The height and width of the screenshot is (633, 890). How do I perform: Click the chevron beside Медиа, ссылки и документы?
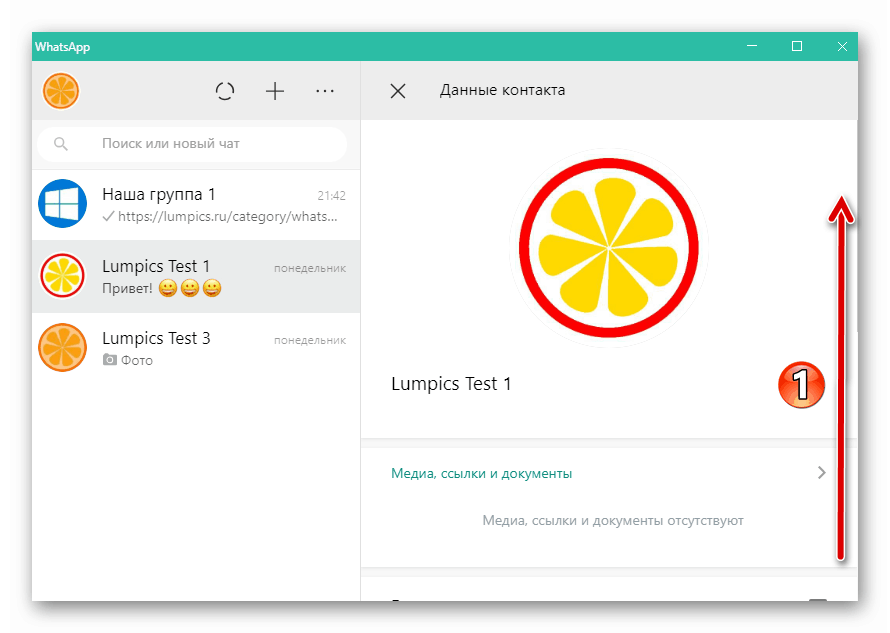coord(822,473)
